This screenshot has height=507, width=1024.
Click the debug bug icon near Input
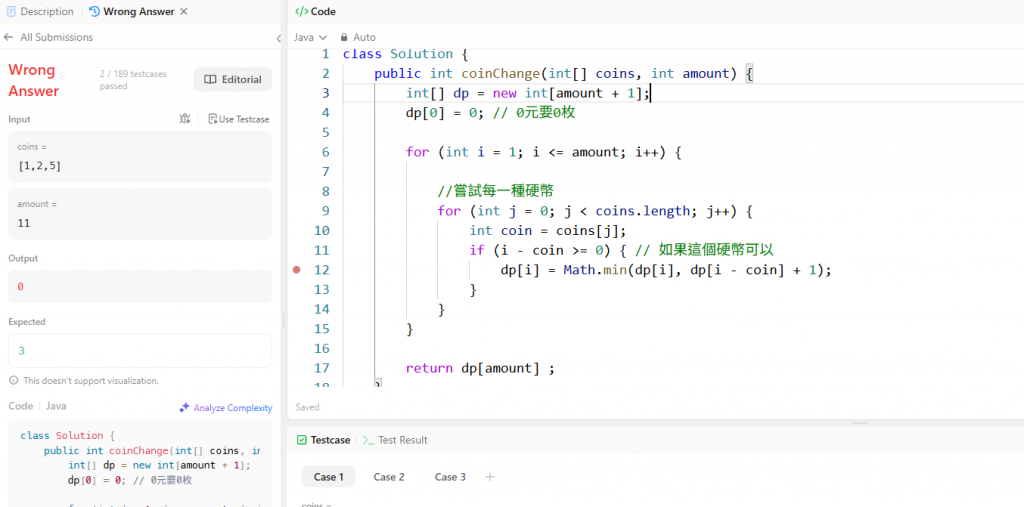tap(185, 119)
